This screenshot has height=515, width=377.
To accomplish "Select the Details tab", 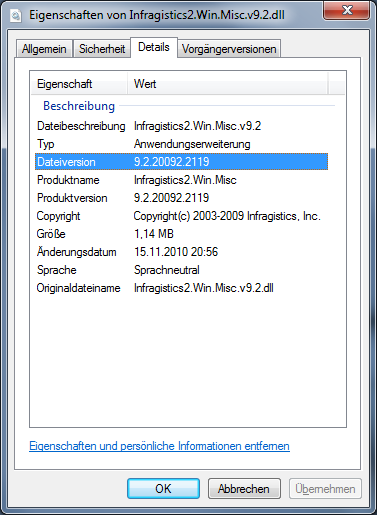I will click(154, 47).
